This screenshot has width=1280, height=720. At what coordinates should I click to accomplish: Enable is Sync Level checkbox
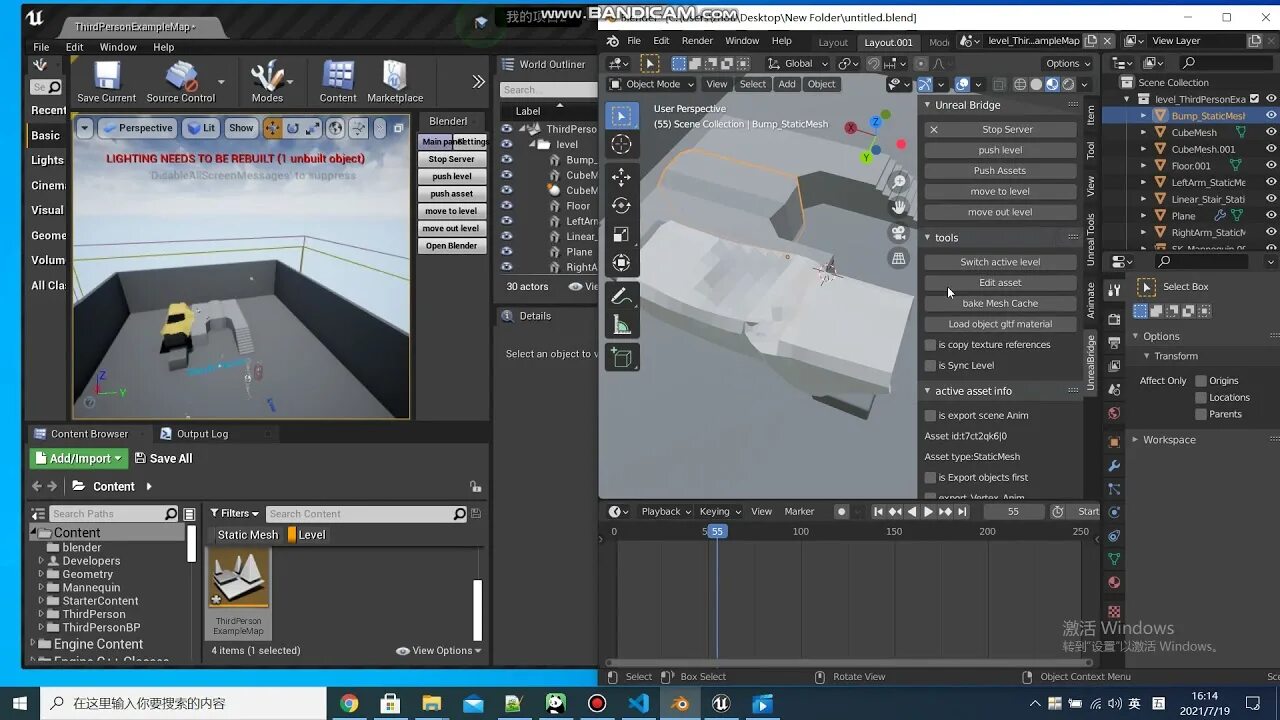(930, 366)
